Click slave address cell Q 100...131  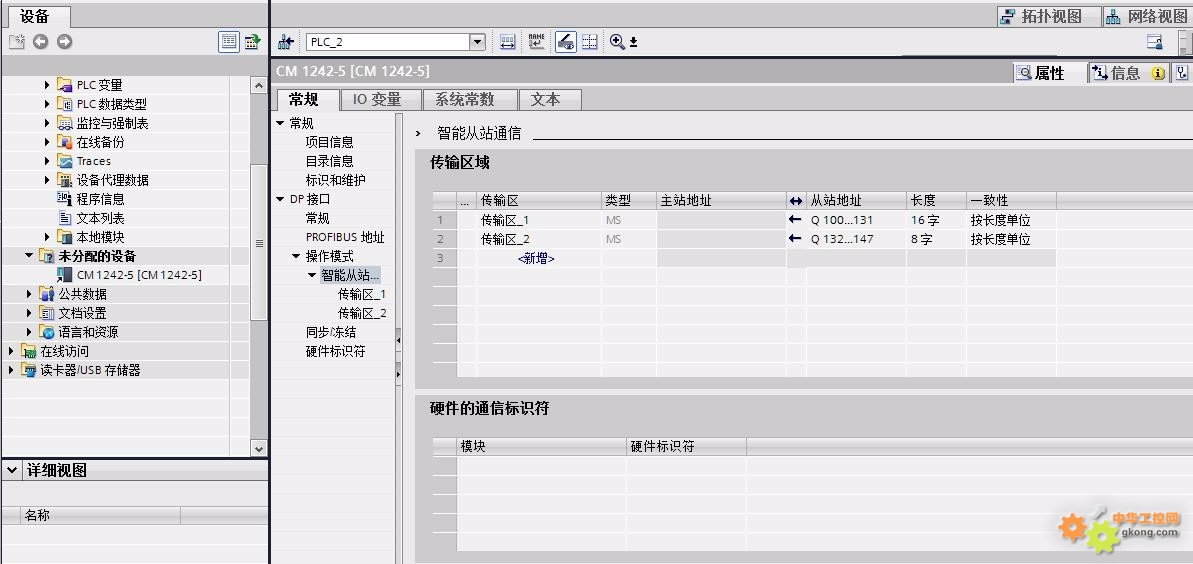(x=855, y=220)
